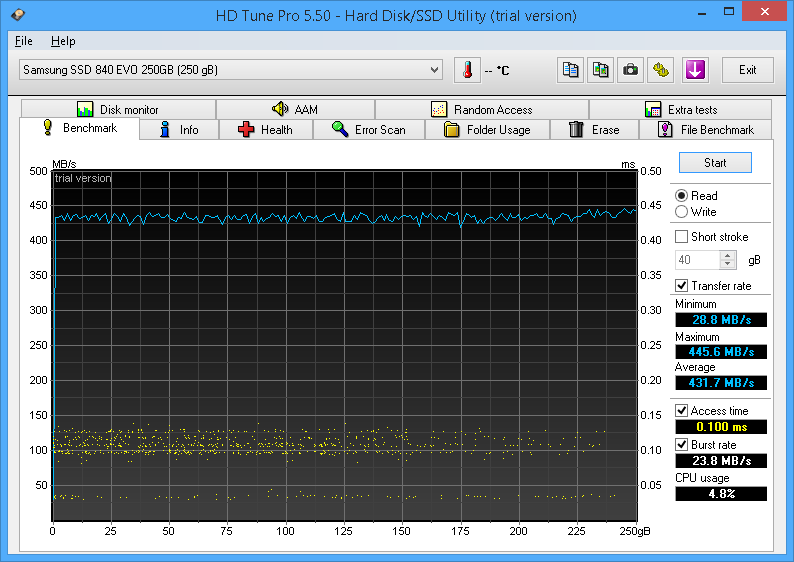Minimize the HD Tune Pro window

point(702,12)
